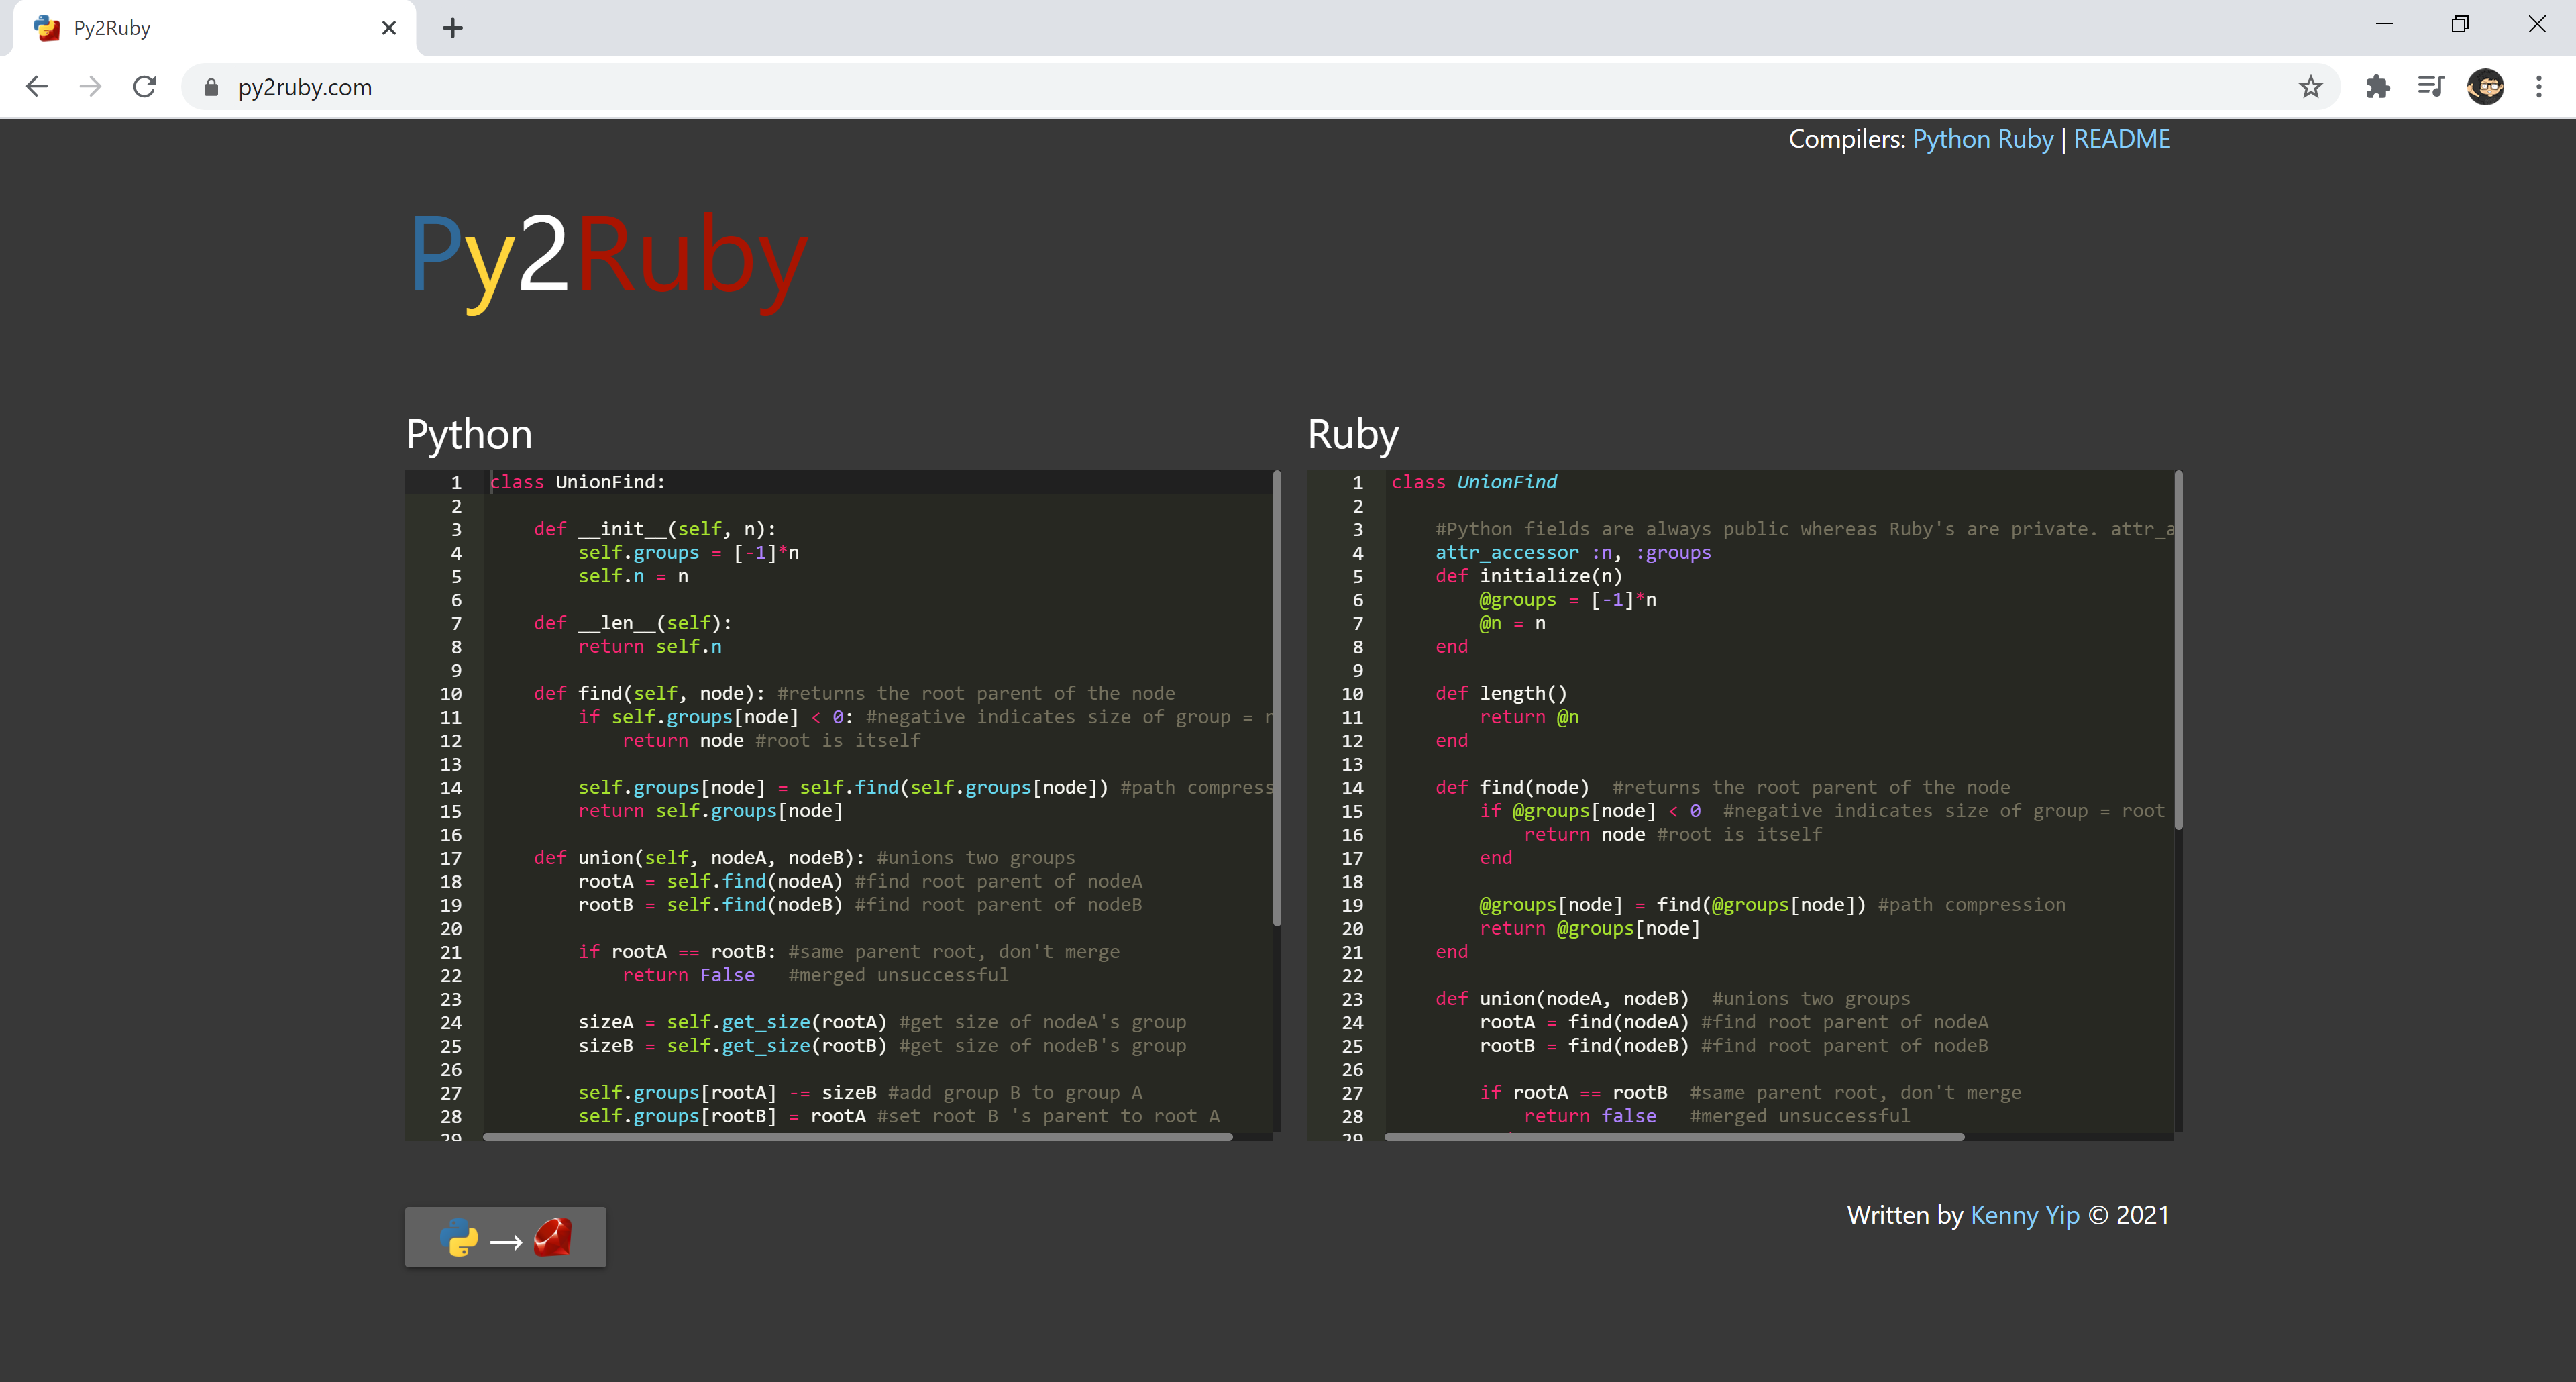Open the Chrome three-dot menu
The image size is (2576, 1382).
pos(2538,87)
